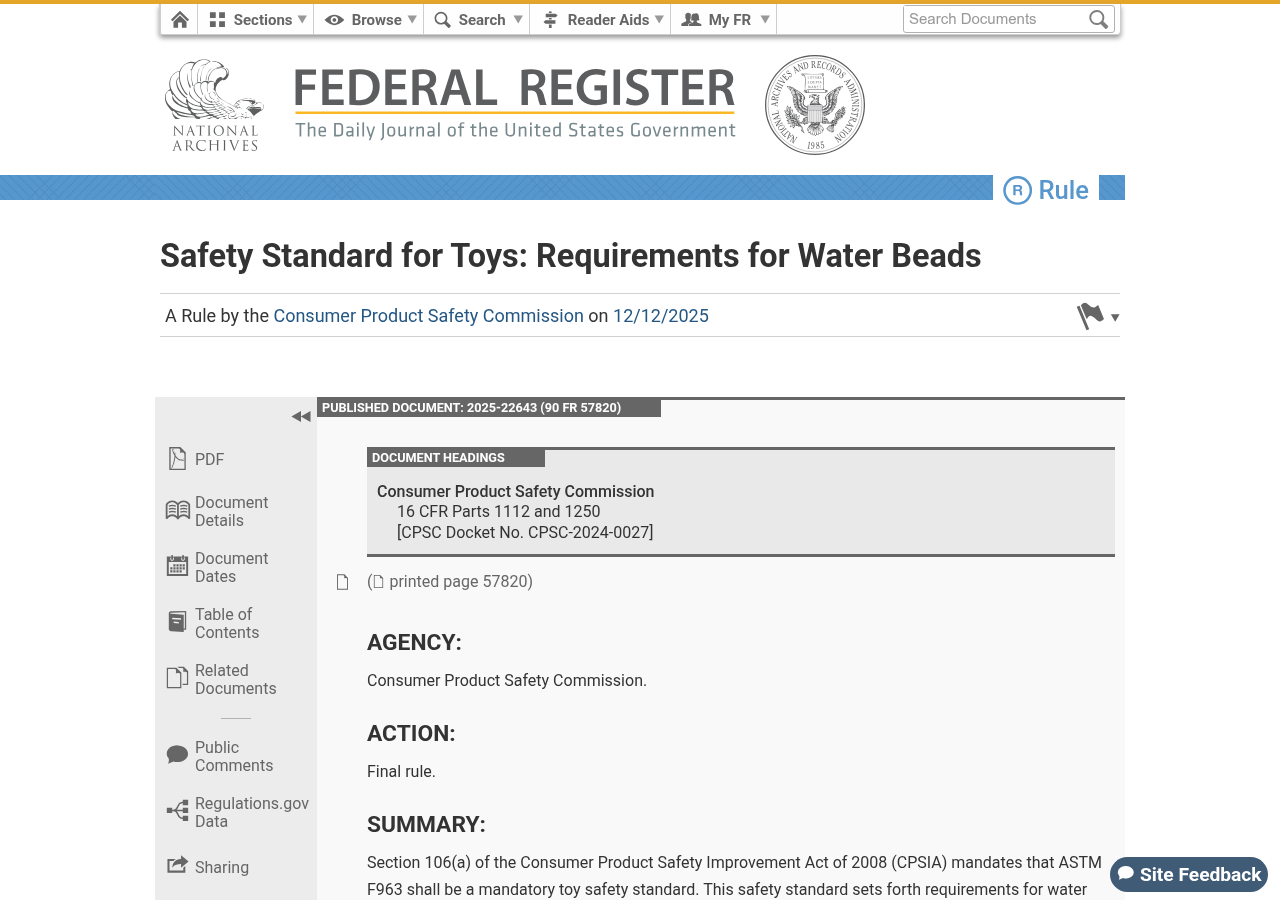Click the Regulations.gov Data tree icon
Image resolution: width=1280 pixels, height=900 pixels.
(x=177, y=811)
